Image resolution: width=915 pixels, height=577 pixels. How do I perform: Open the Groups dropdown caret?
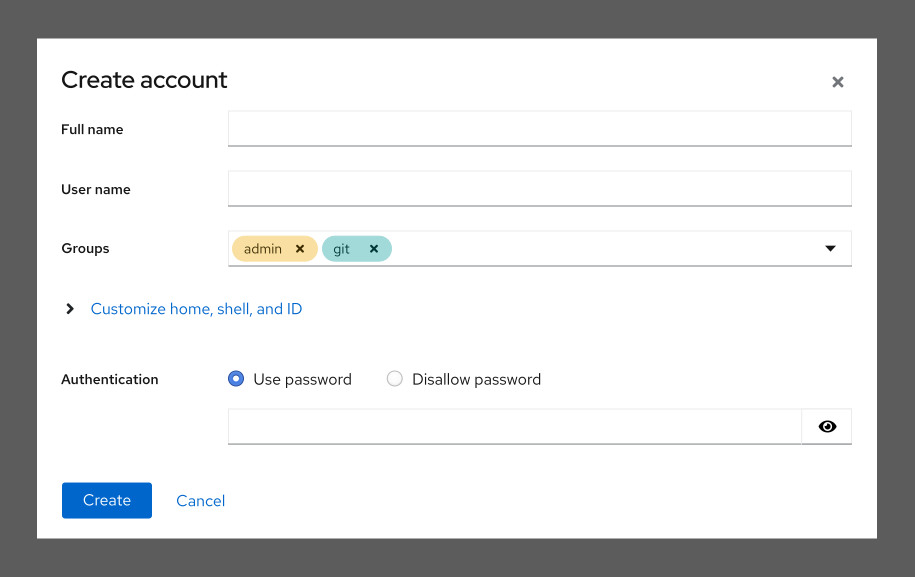click(x=830, y=248)
